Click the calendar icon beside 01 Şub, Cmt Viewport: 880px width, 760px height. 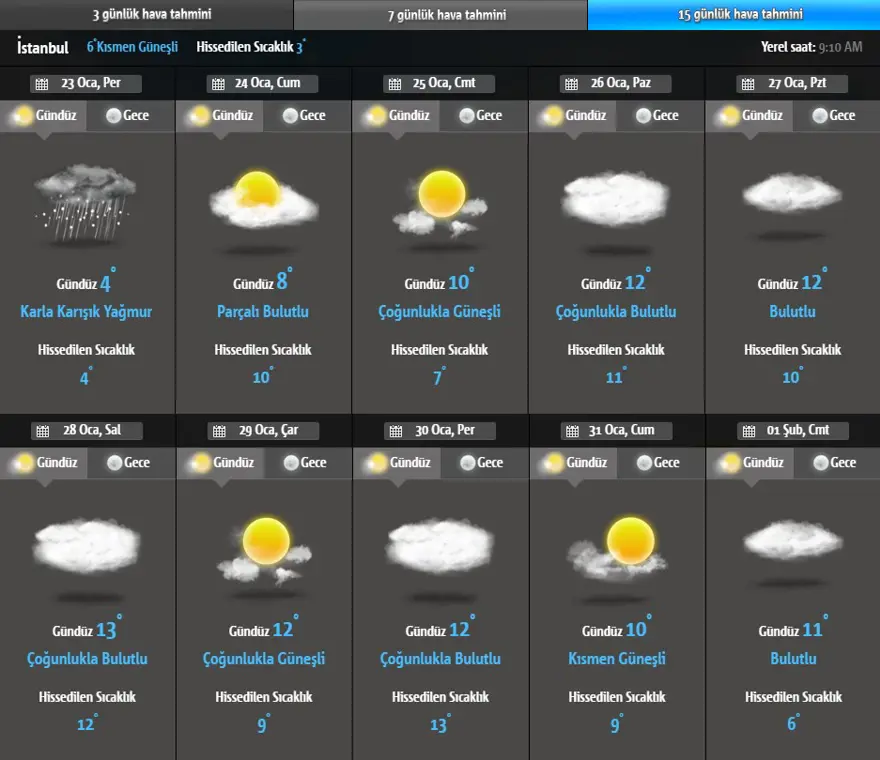coord(748,431)
